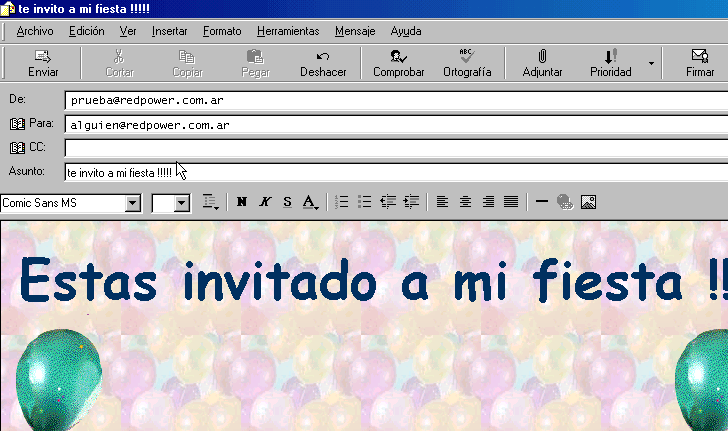Send the message with the Enviar button
Screen dimensions: 728x431
pyautogui.click(x=43, y=63)
